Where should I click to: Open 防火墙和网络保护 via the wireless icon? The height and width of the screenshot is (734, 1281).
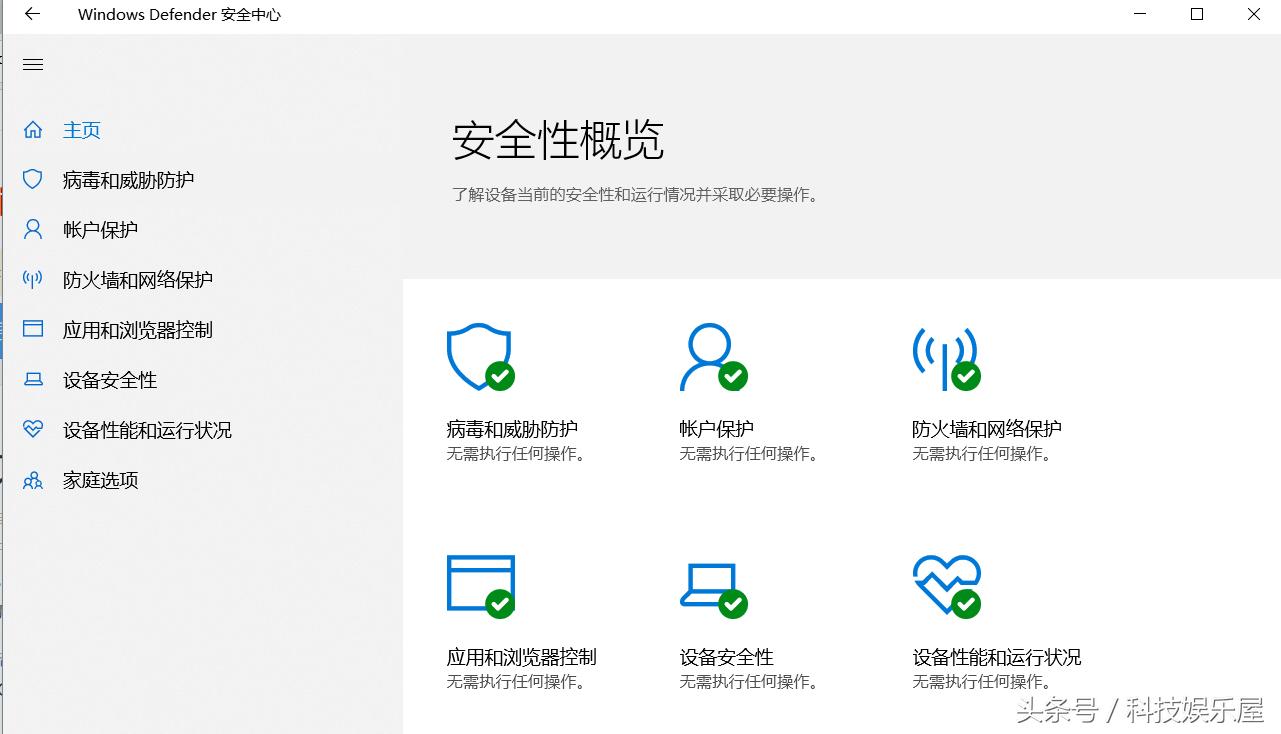tap(34, 279)
